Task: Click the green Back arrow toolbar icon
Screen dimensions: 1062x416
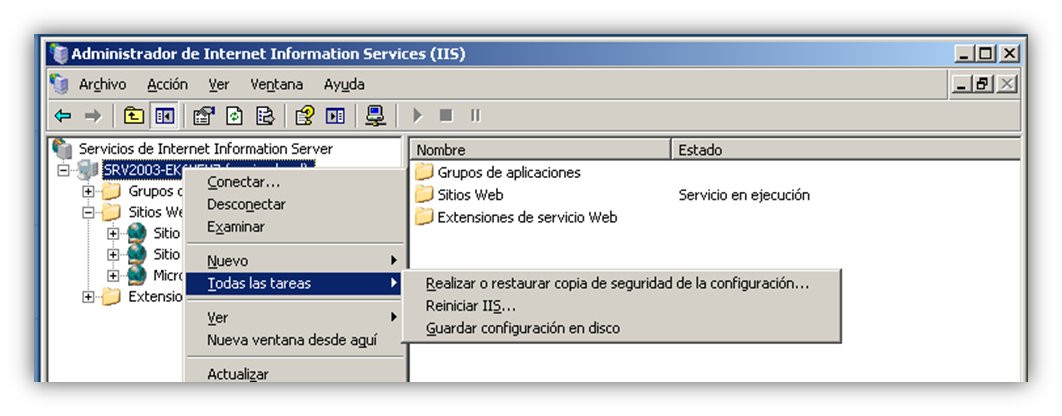Action: (63, 116)
